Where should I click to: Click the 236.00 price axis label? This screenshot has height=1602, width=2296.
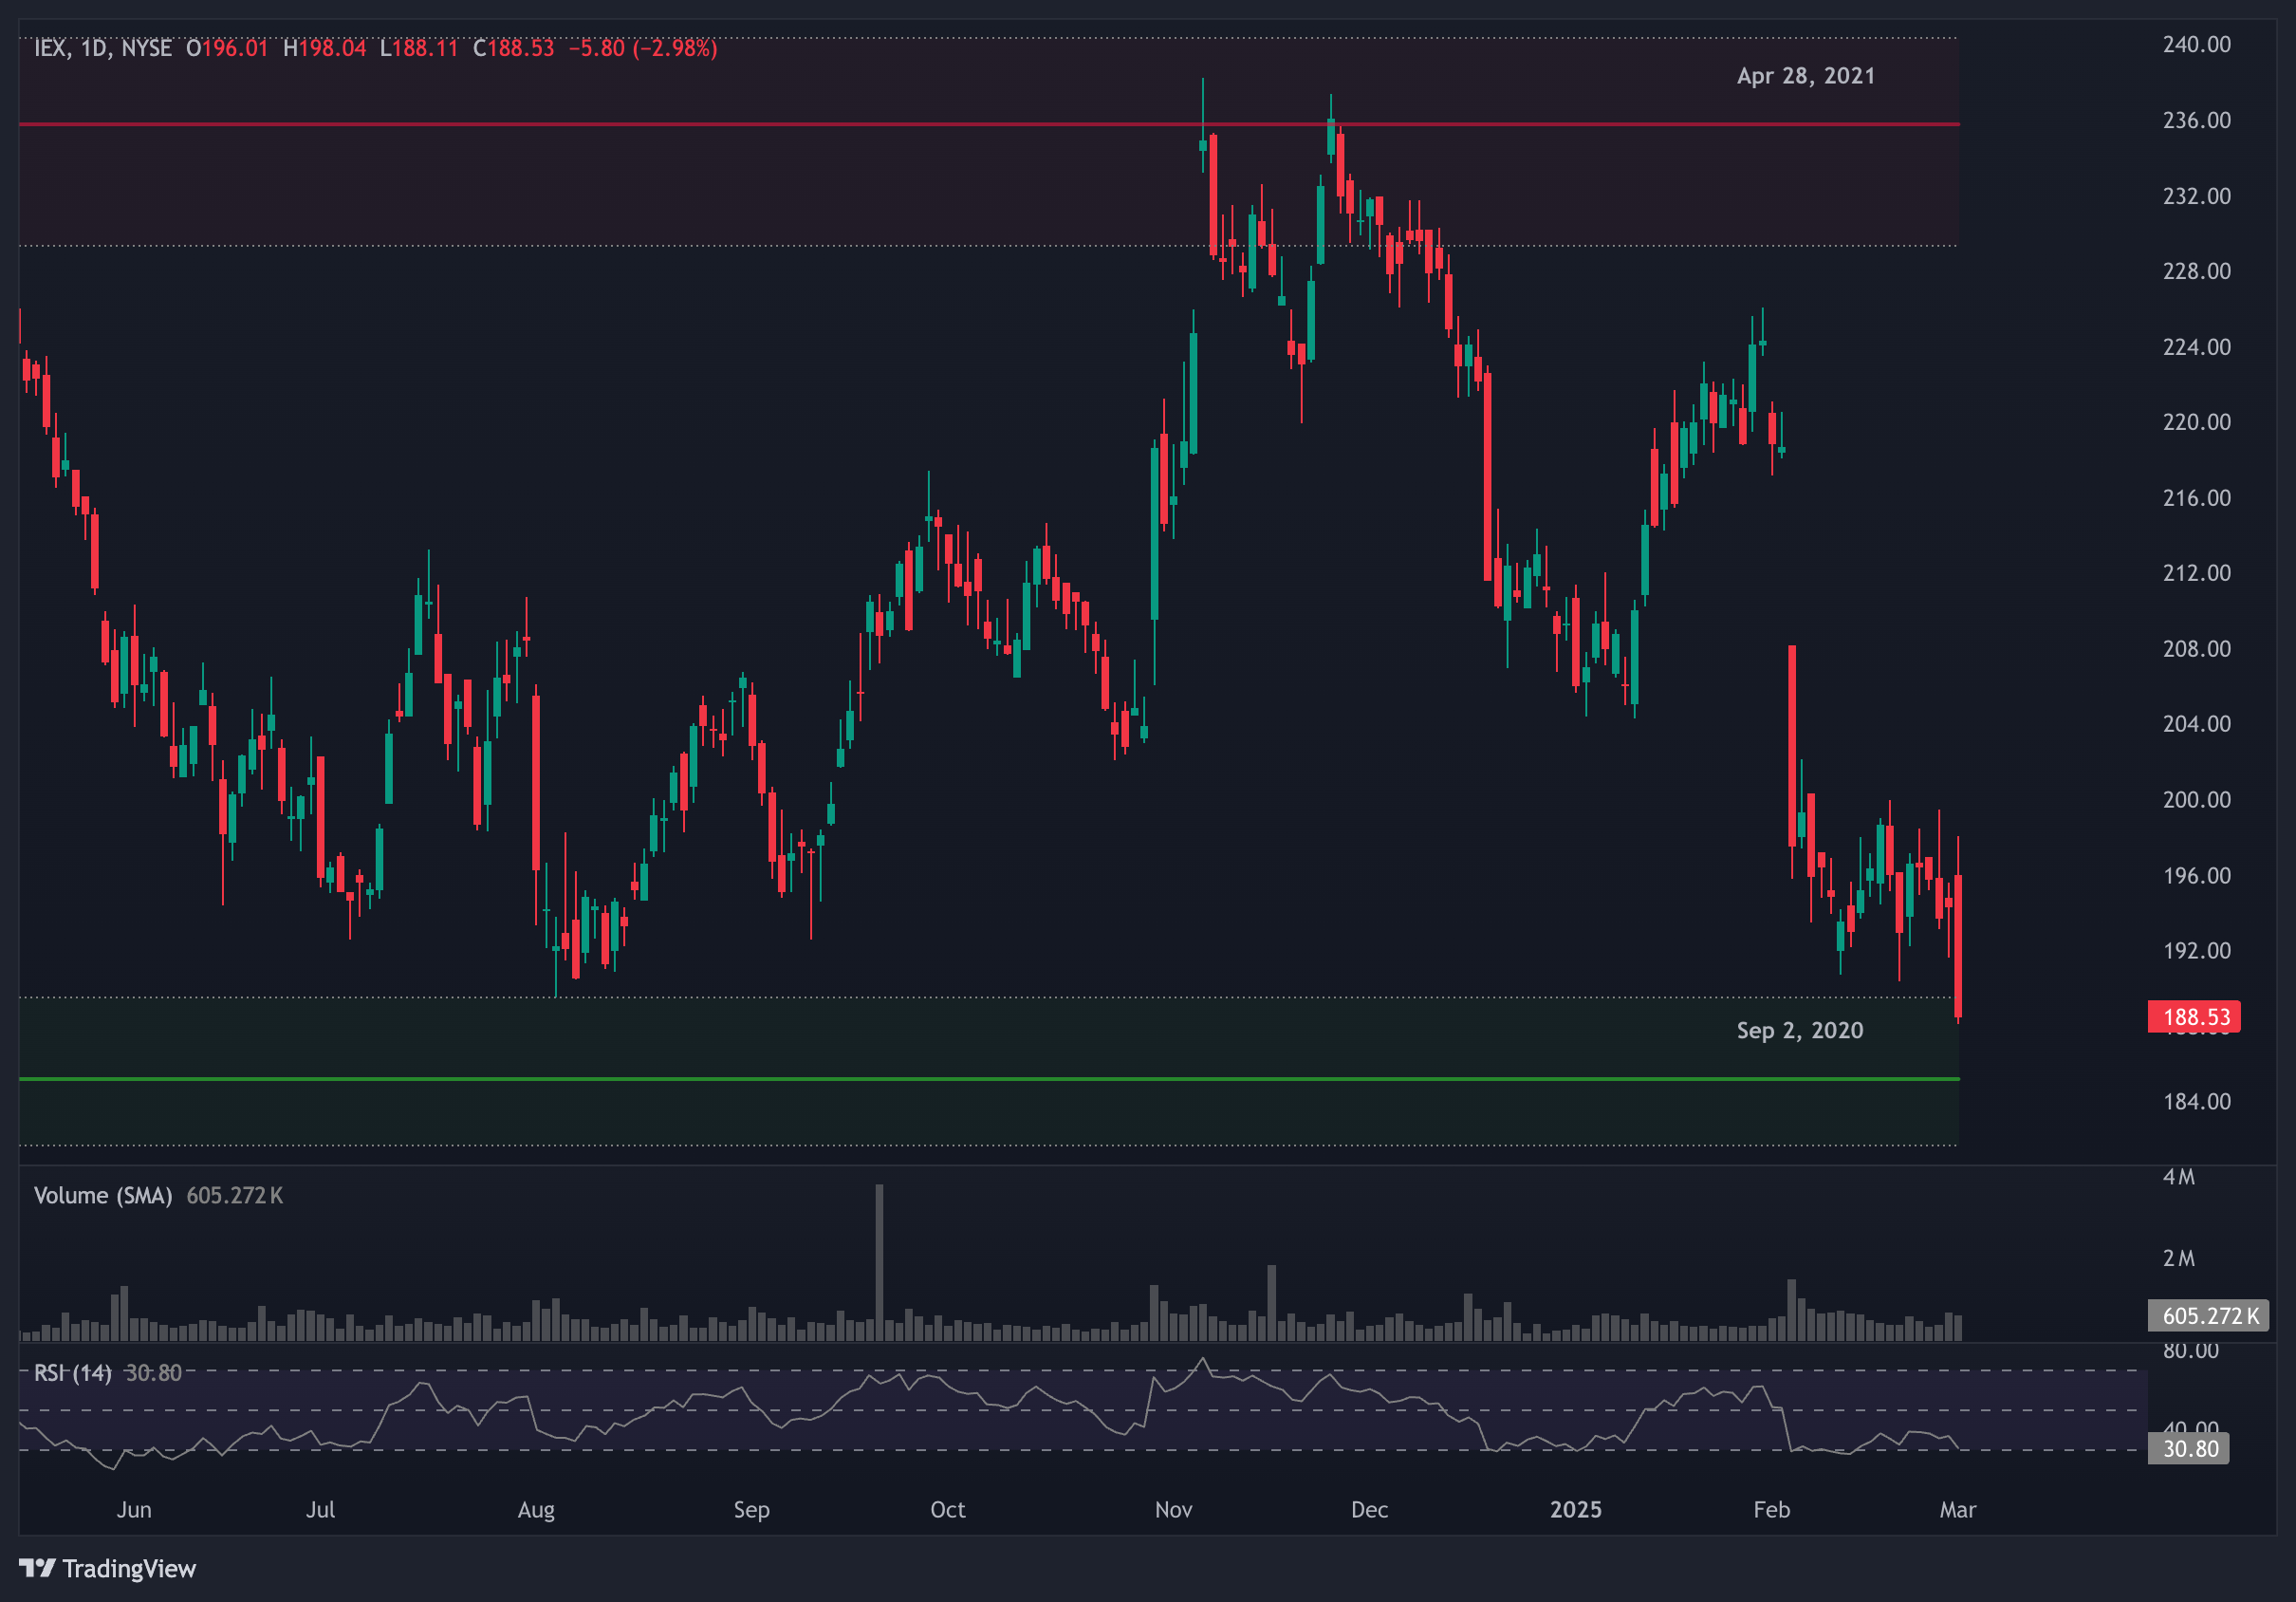coord(2197,120)
